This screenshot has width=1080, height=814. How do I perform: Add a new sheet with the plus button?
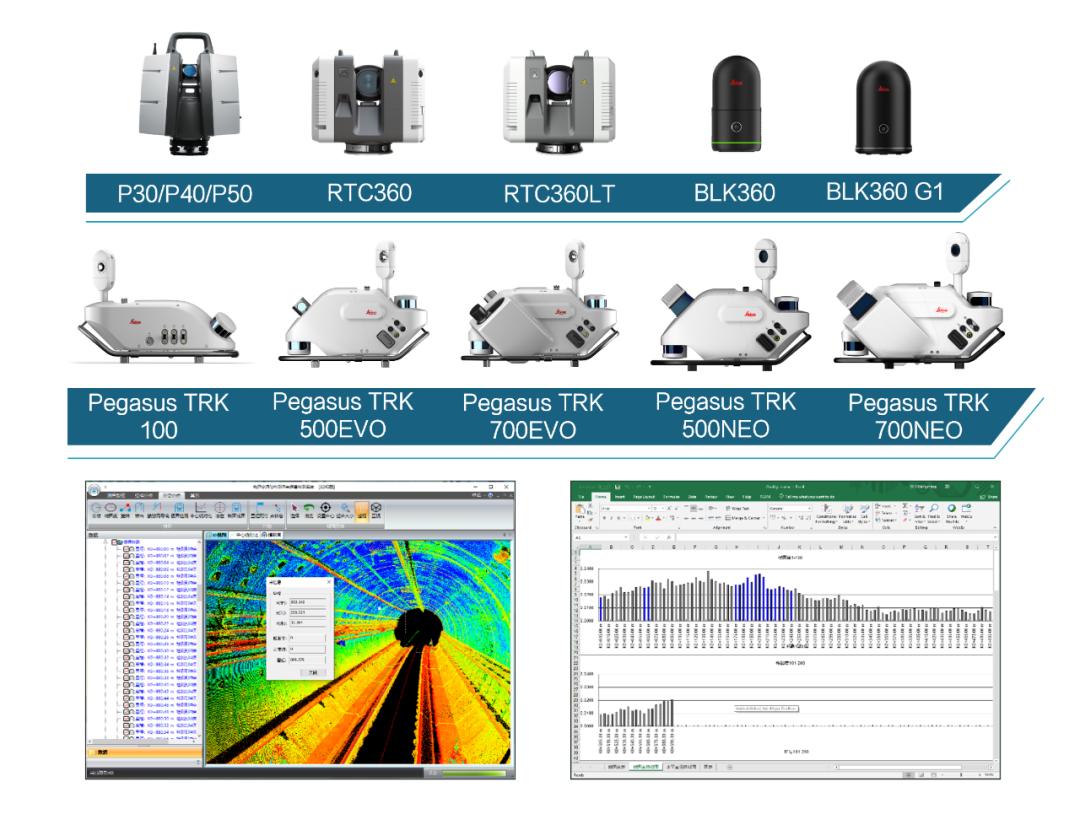(729, 767)
